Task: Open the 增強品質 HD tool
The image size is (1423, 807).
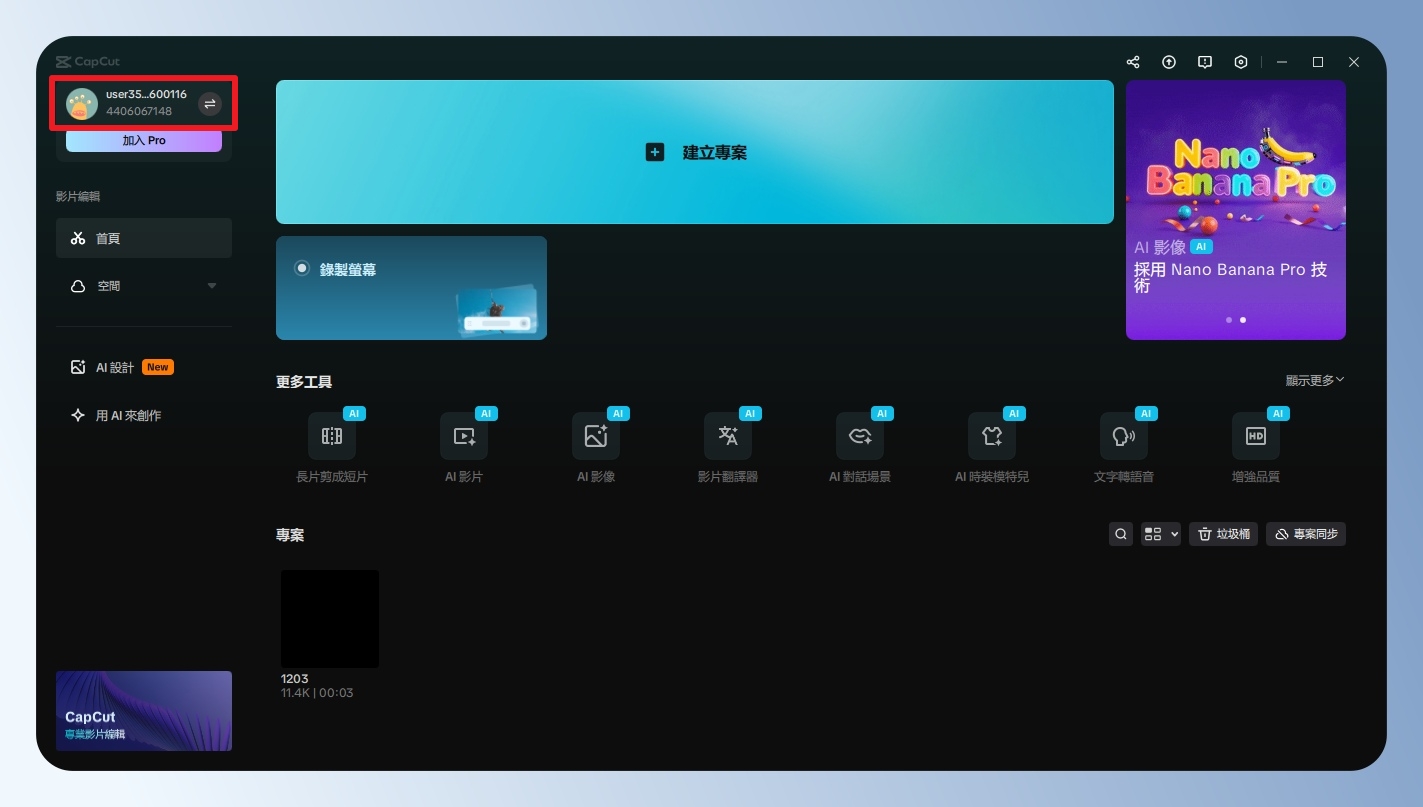Action: tap(1256, 436)
